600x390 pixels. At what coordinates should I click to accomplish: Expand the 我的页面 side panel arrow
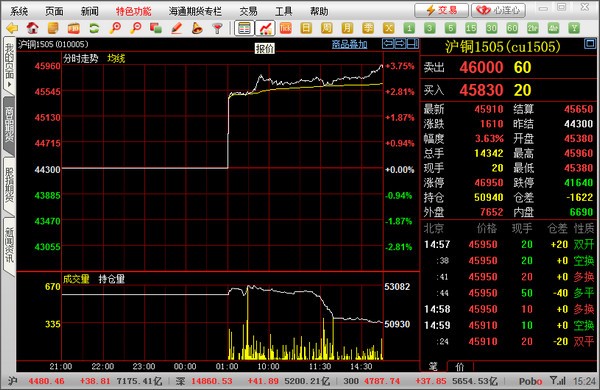(x=9, y=84)
